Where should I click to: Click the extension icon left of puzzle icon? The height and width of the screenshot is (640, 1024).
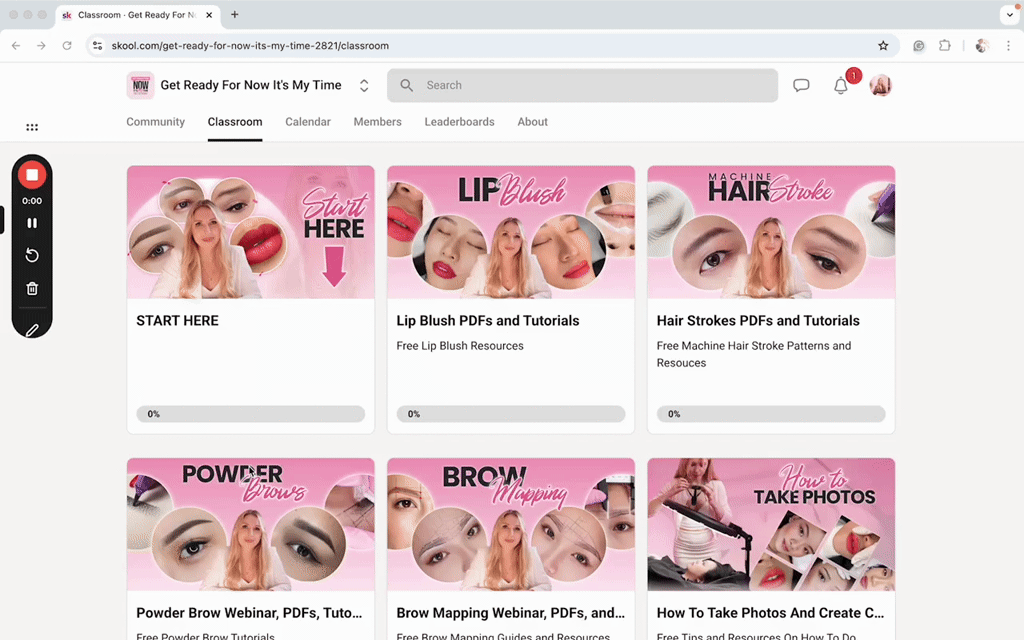coord(919,46)
